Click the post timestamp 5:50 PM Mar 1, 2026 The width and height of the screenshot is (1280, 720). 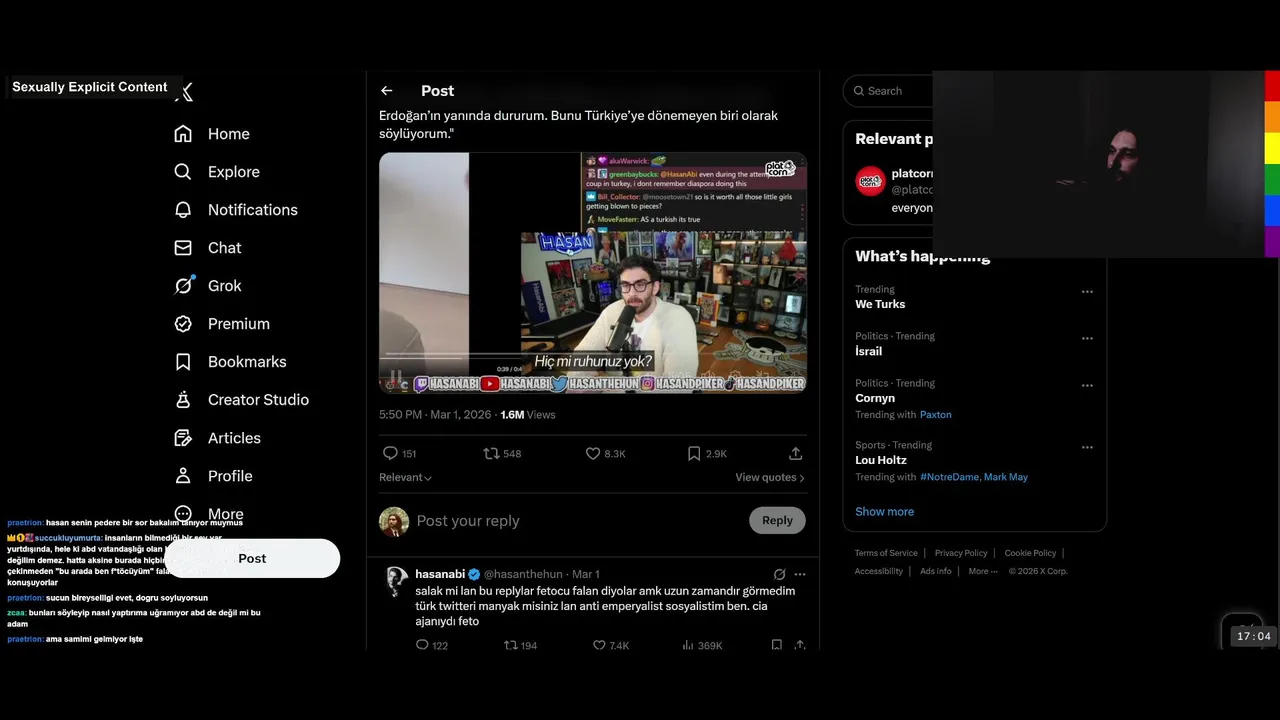[435, 414]
